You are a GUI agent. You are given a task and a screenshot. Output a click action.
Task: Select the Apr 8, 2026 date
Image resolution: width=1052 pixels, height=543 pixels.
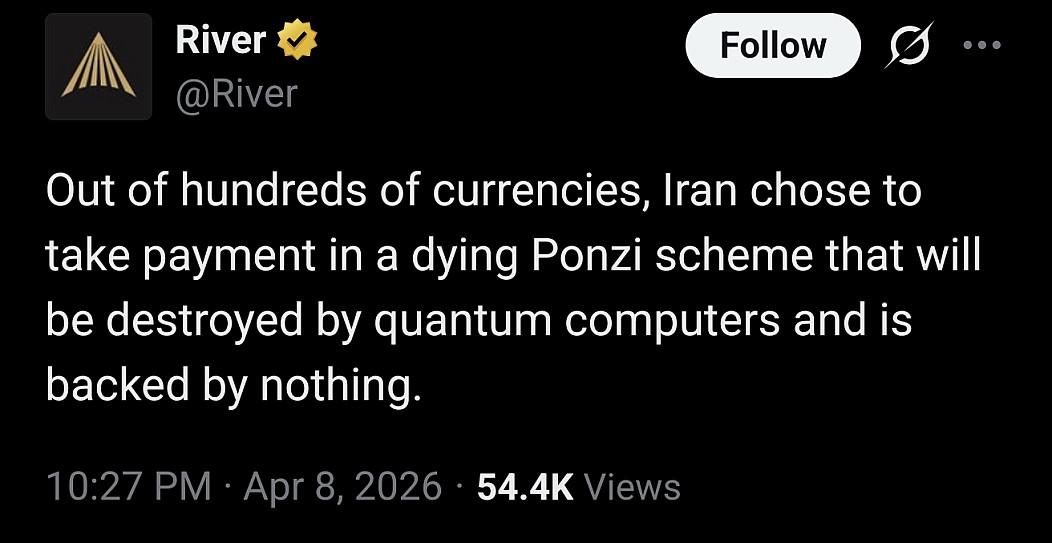point(342,487)
